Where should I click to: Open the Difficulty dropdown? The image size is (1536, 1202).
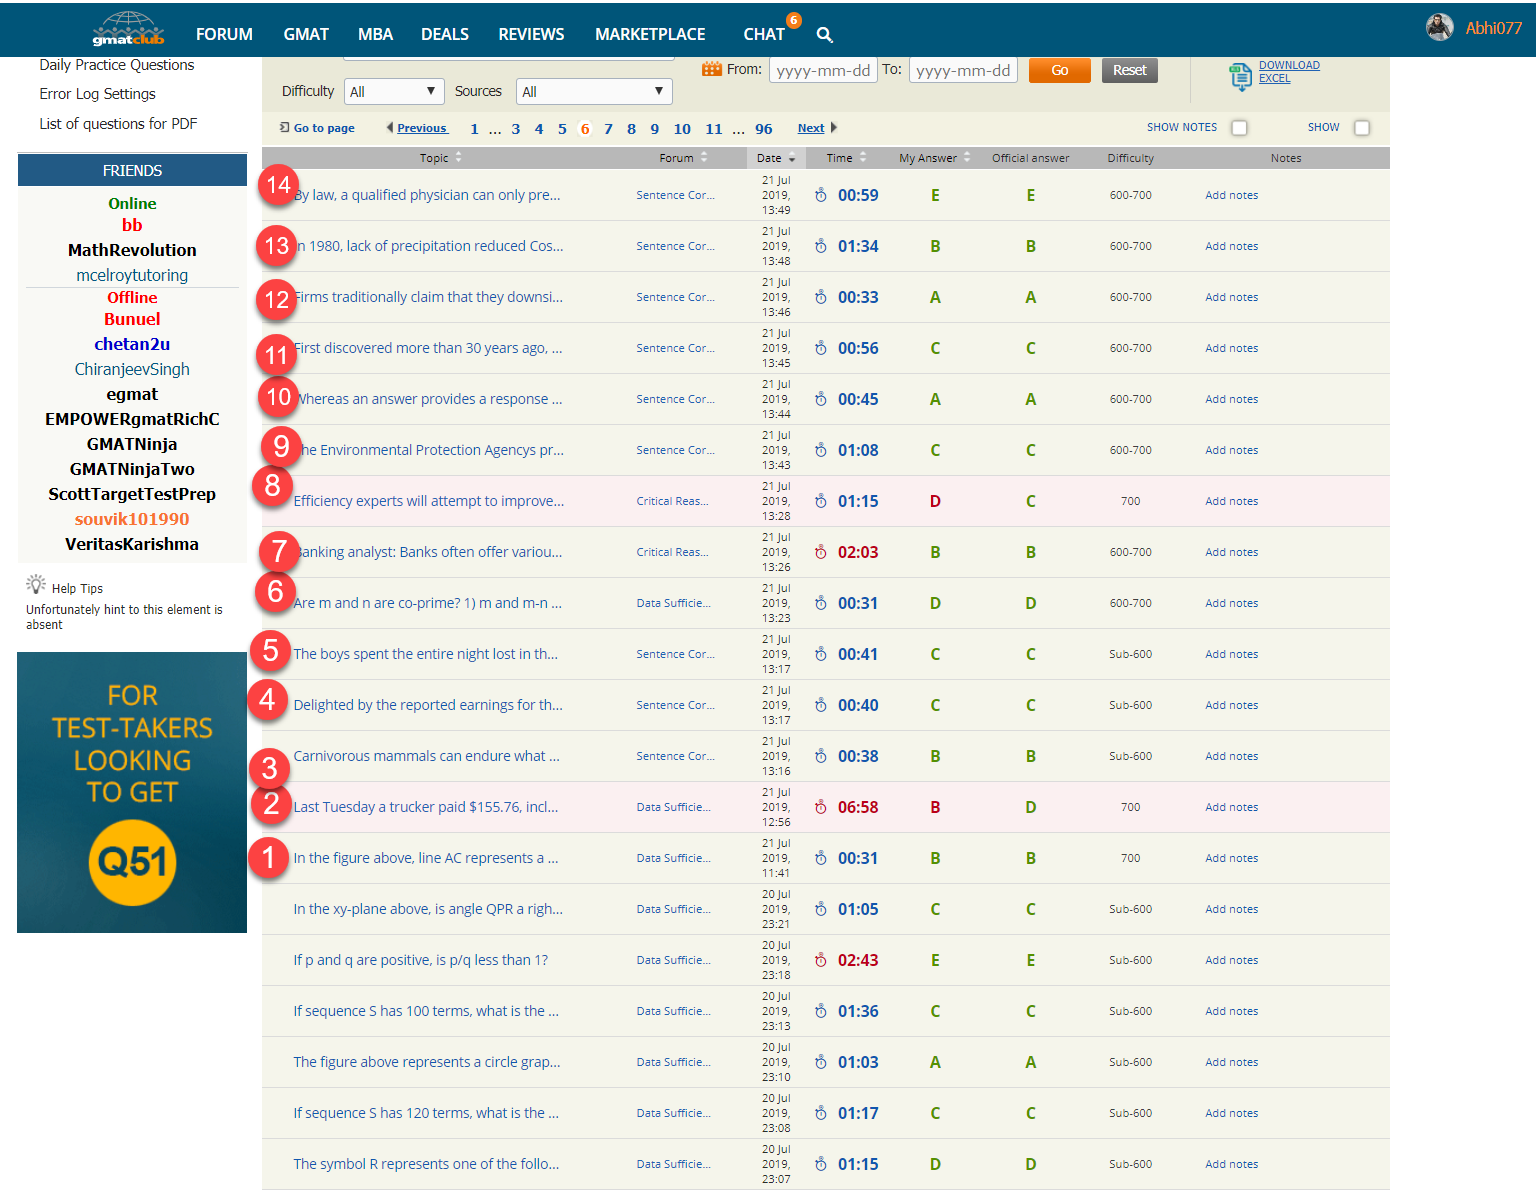pyautogui.click(x=394, y=91)
